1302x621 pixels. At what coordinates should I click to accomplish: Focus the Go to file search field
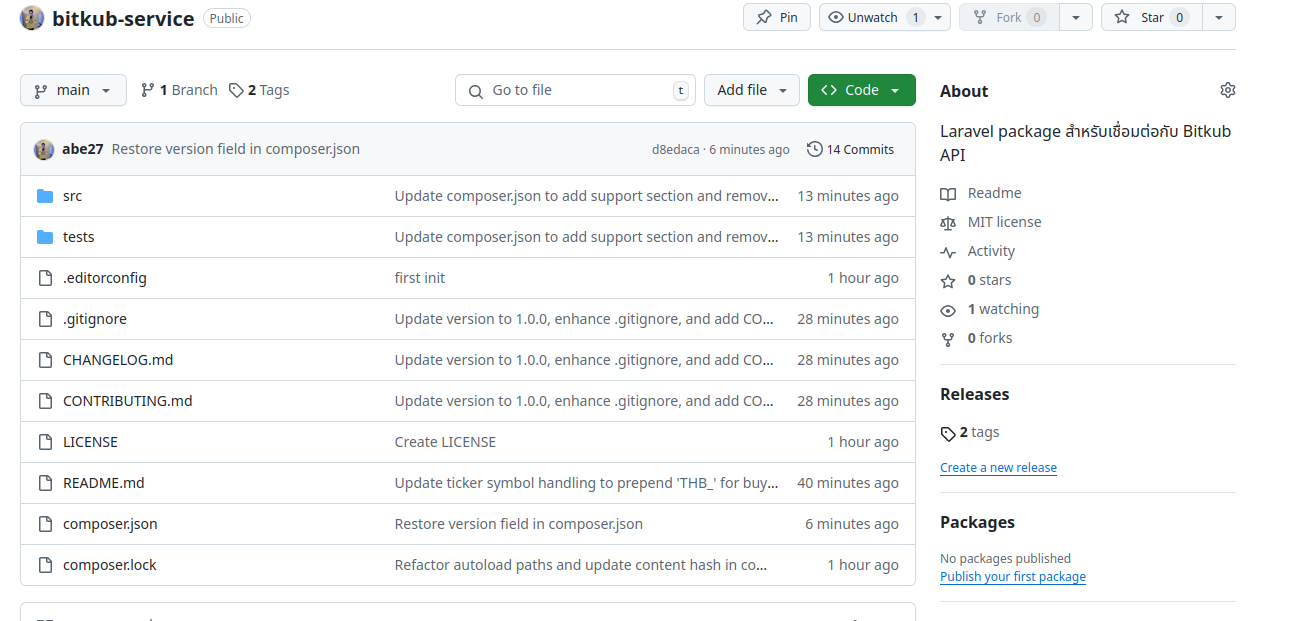point(575,90)
